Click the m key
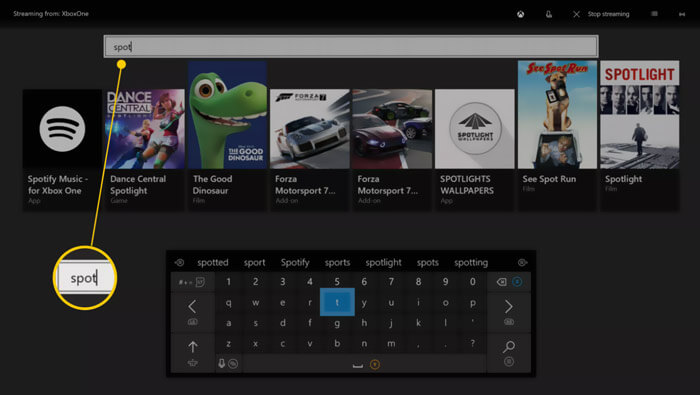This screenshot has width=700, height=395. click(x=391, y=344)
